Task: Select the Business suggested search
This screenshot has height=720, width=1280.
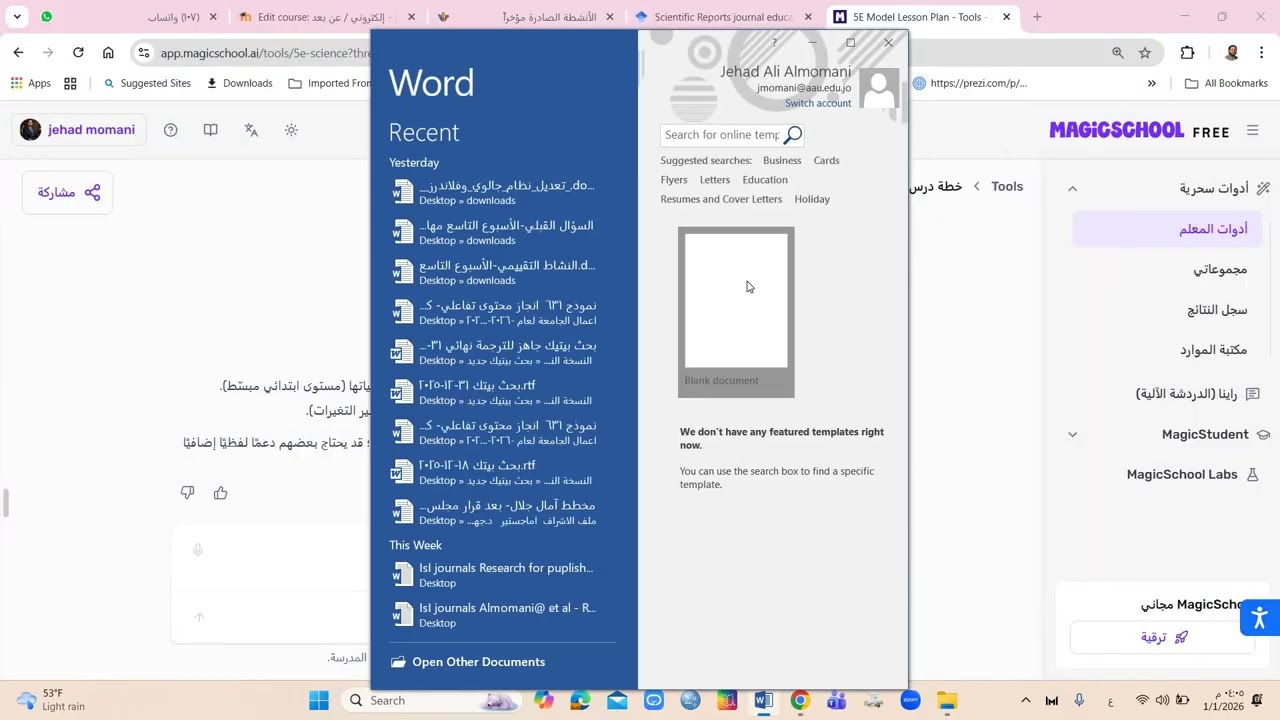Action: pyautogui.click(x=782, y=160)
